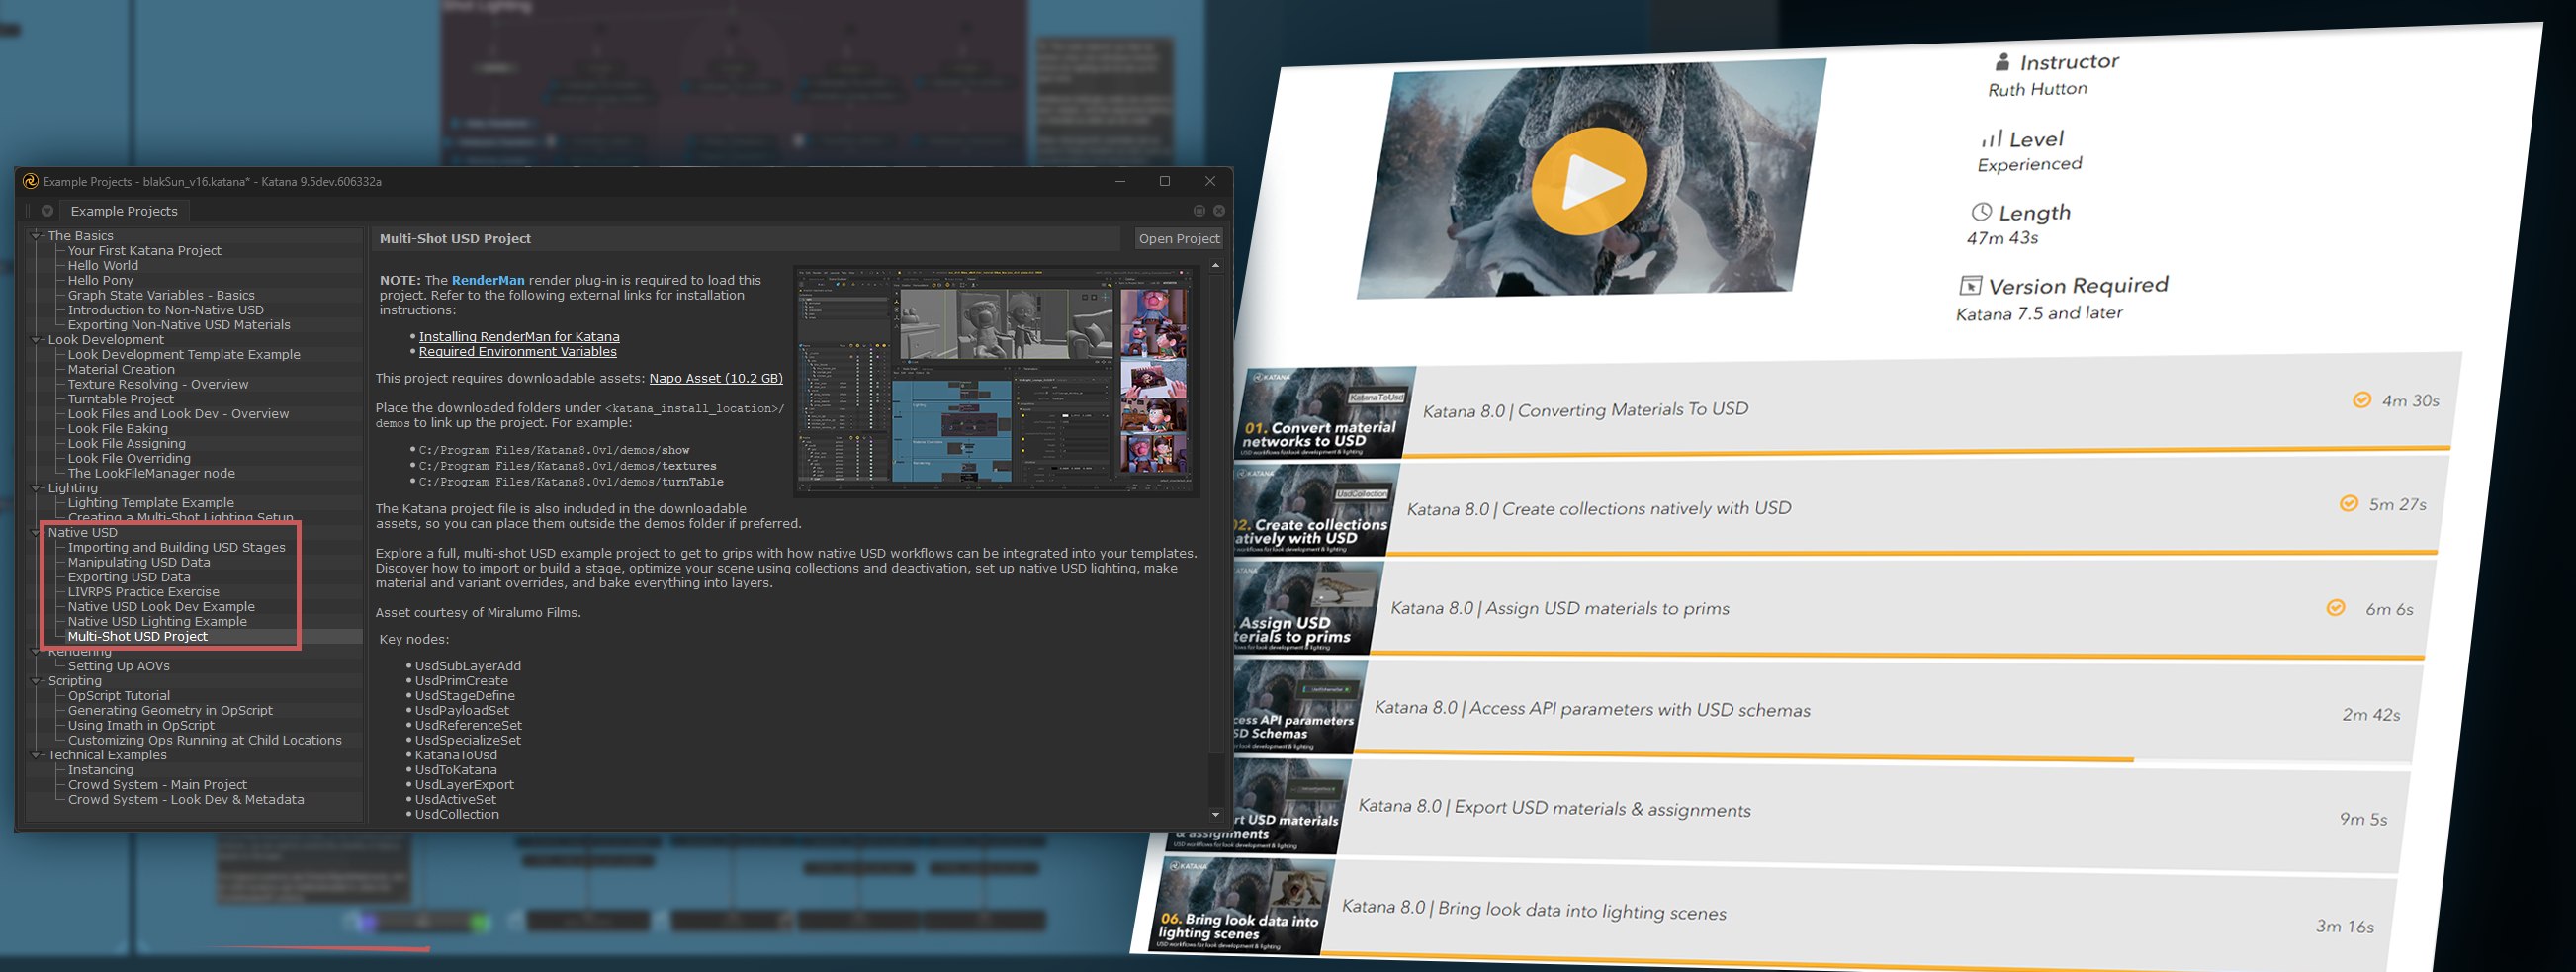Open Export USD materials & assignments lesson

[x=1554, y=809]
